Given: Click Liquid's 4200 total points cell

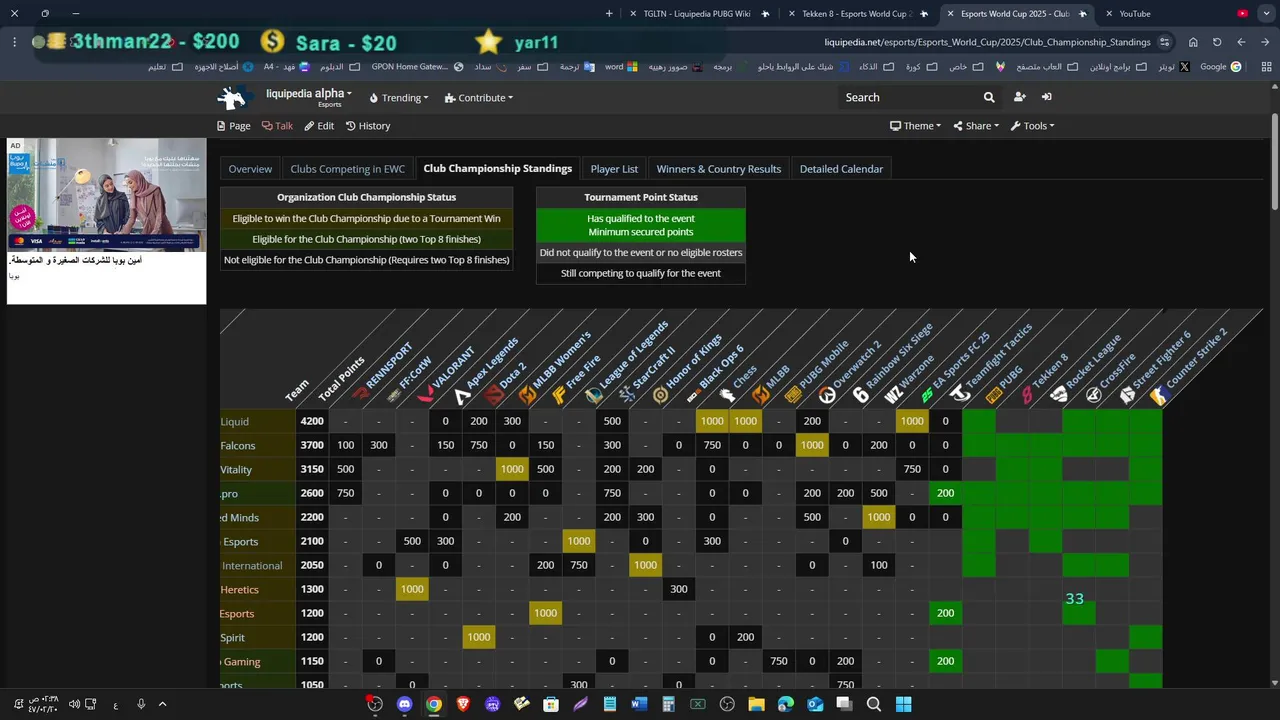Looking at the screenshot, I should pyautogui.click(x=313, y=422).
